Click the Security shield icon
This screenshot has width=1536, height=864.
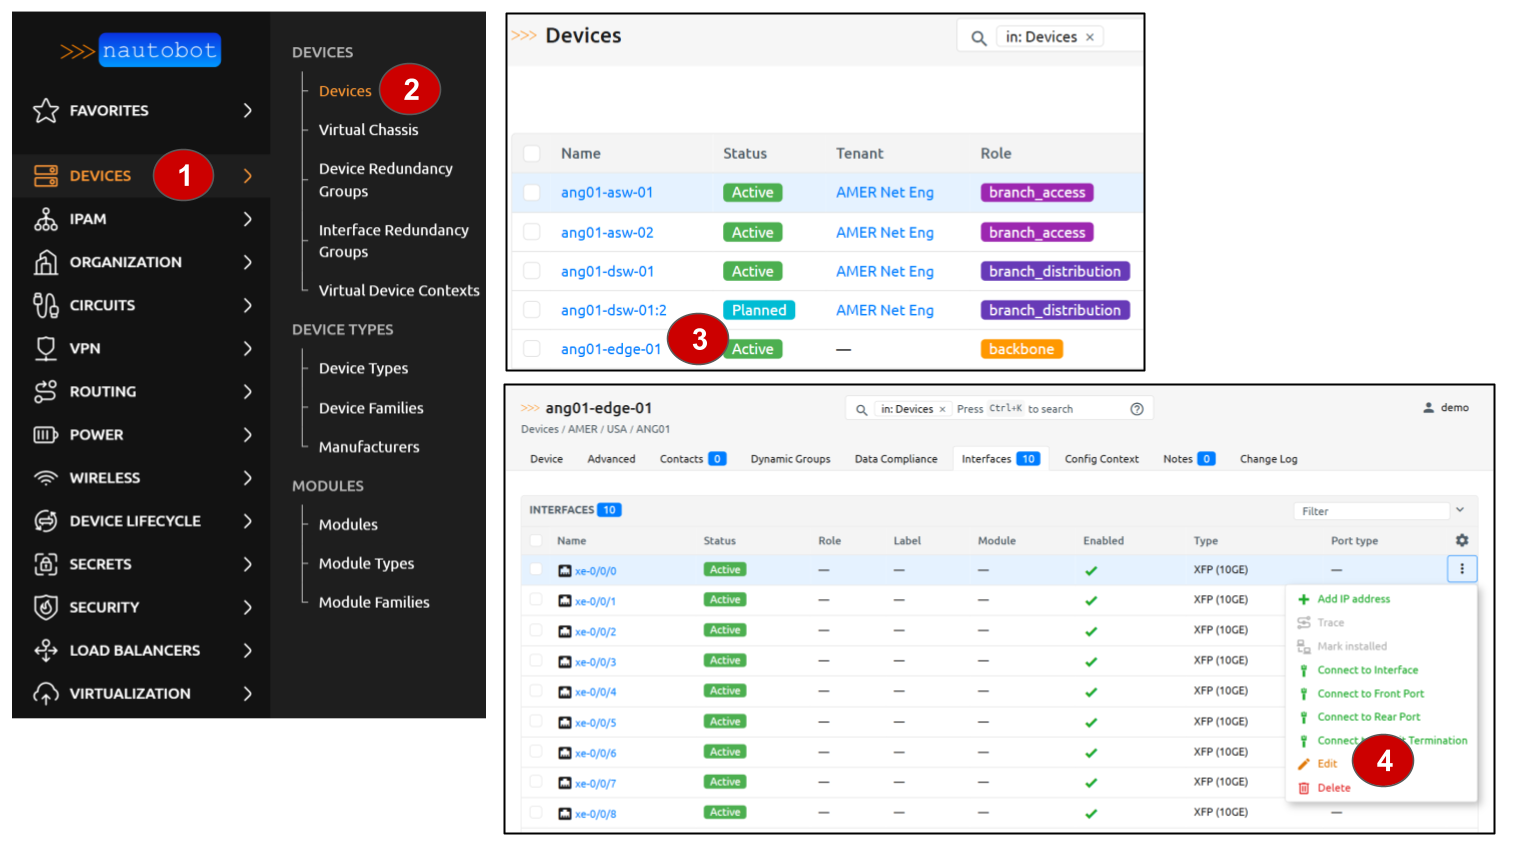46,607
